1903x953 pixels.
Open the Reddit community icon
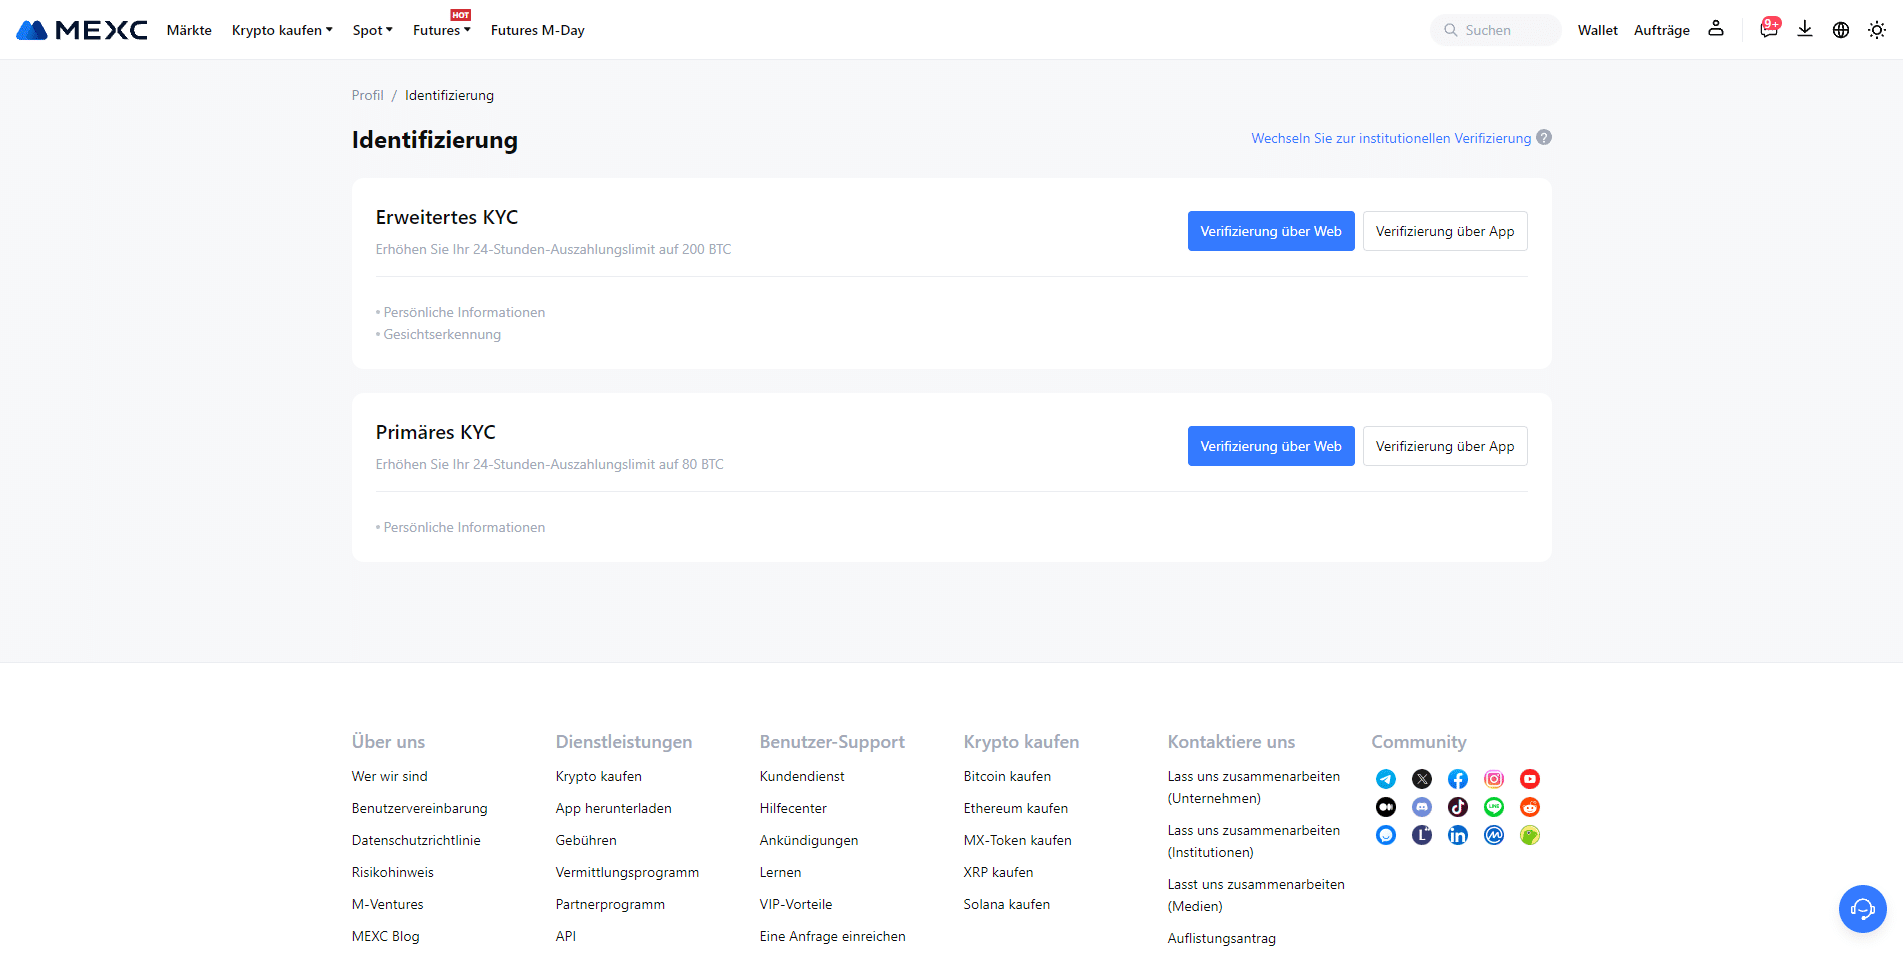pyautogui.click(x=1530, y=807)
